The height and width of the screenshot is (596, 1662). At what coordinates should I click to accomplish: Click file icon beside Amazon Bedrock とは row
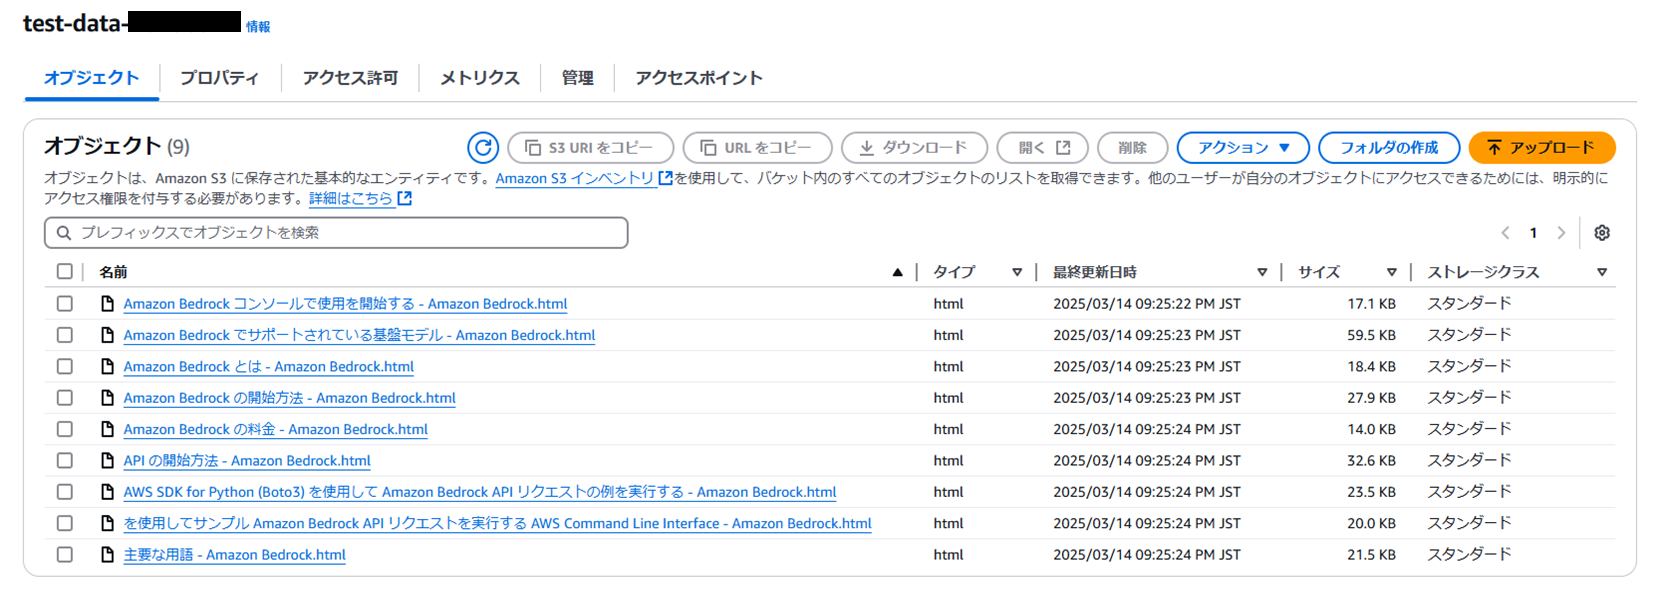coord(107,367)
